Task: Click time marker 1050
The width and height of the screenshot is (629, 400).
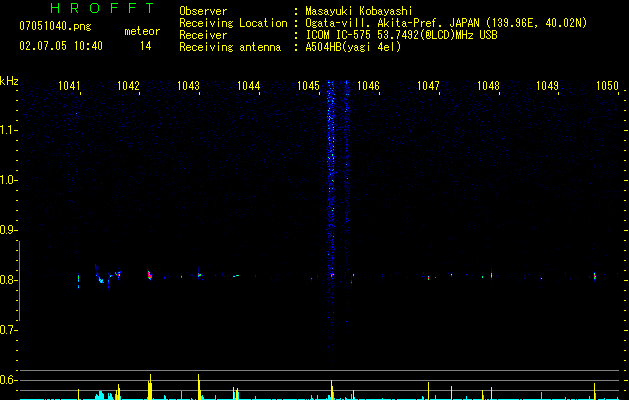Action: pyautogui.click(x=608, y=86)
